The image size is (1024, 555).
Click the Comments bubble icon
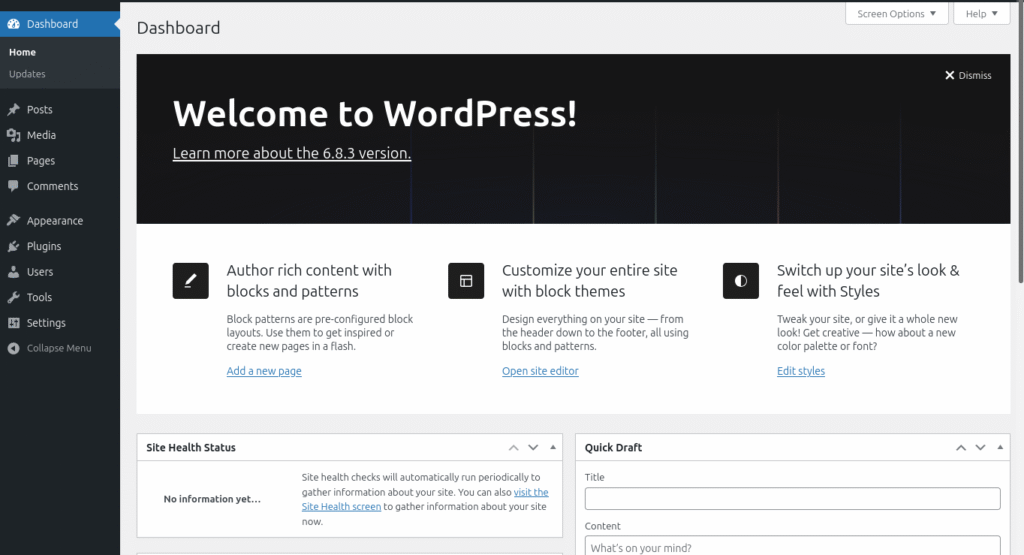pyautogui.click(x=13, y=186)
